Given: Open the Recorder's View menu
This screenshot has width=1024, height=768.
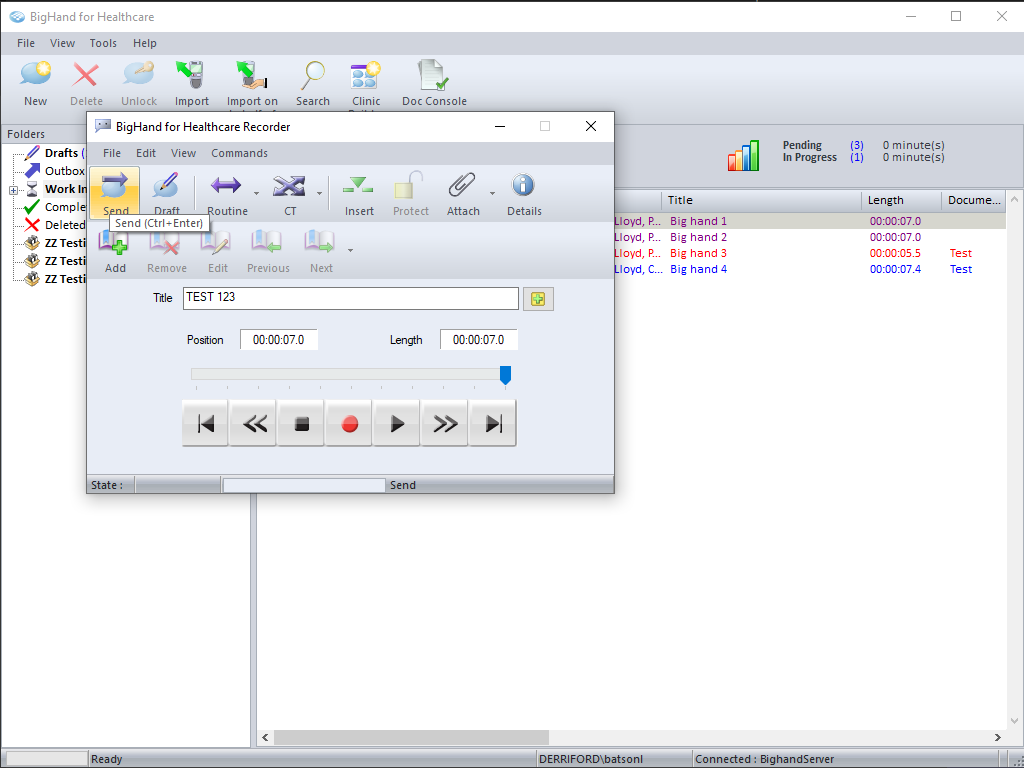Looking at the screenshot, I should (184, 153).
